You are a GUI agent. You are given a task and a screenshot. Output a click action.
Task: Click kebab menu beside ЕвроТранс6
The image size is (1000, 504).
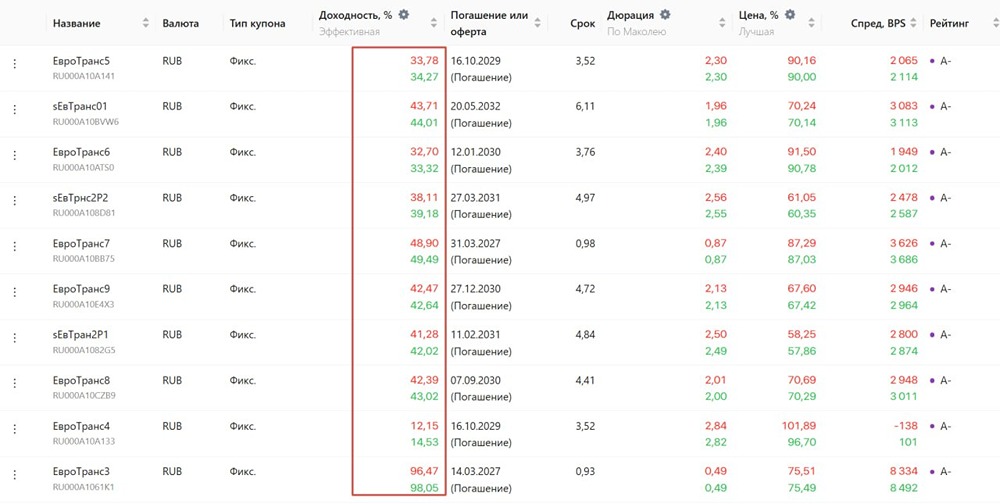click(x=15, y=155)
